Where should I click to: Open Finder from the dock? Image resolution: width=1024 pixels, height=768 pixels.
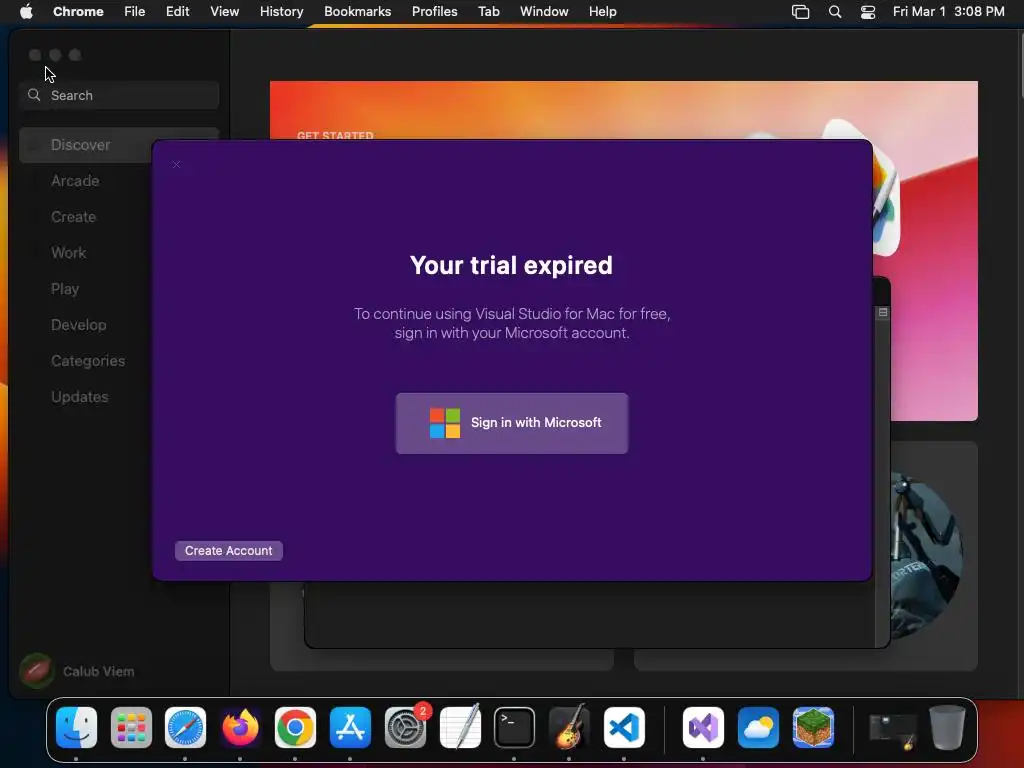pos(76,728)
